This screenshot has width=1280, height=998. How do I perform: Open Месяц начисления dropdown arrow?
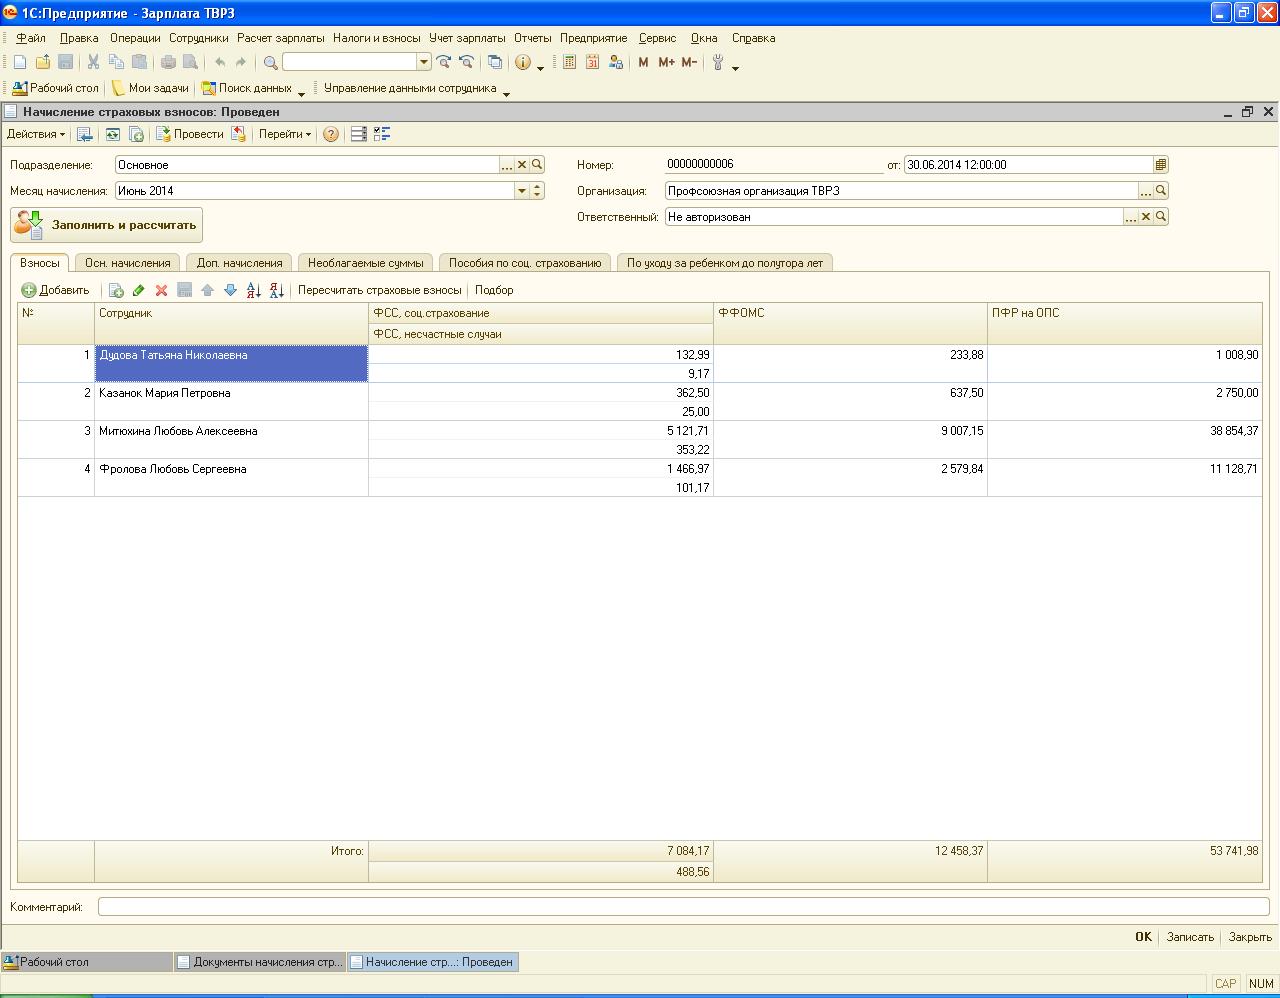(522, 191)
